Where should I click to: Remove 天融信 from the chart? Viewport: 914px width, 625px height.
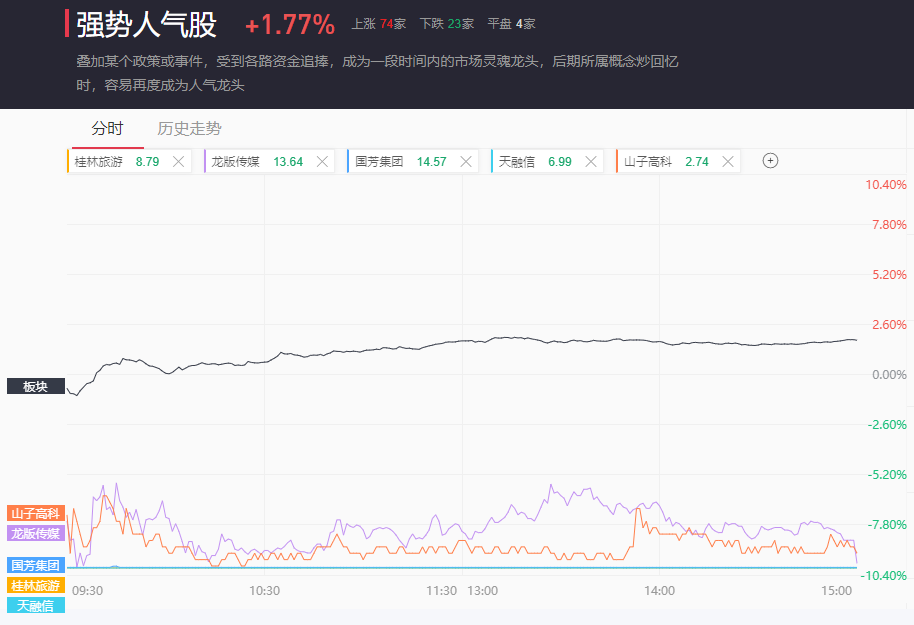pos(590,161)
